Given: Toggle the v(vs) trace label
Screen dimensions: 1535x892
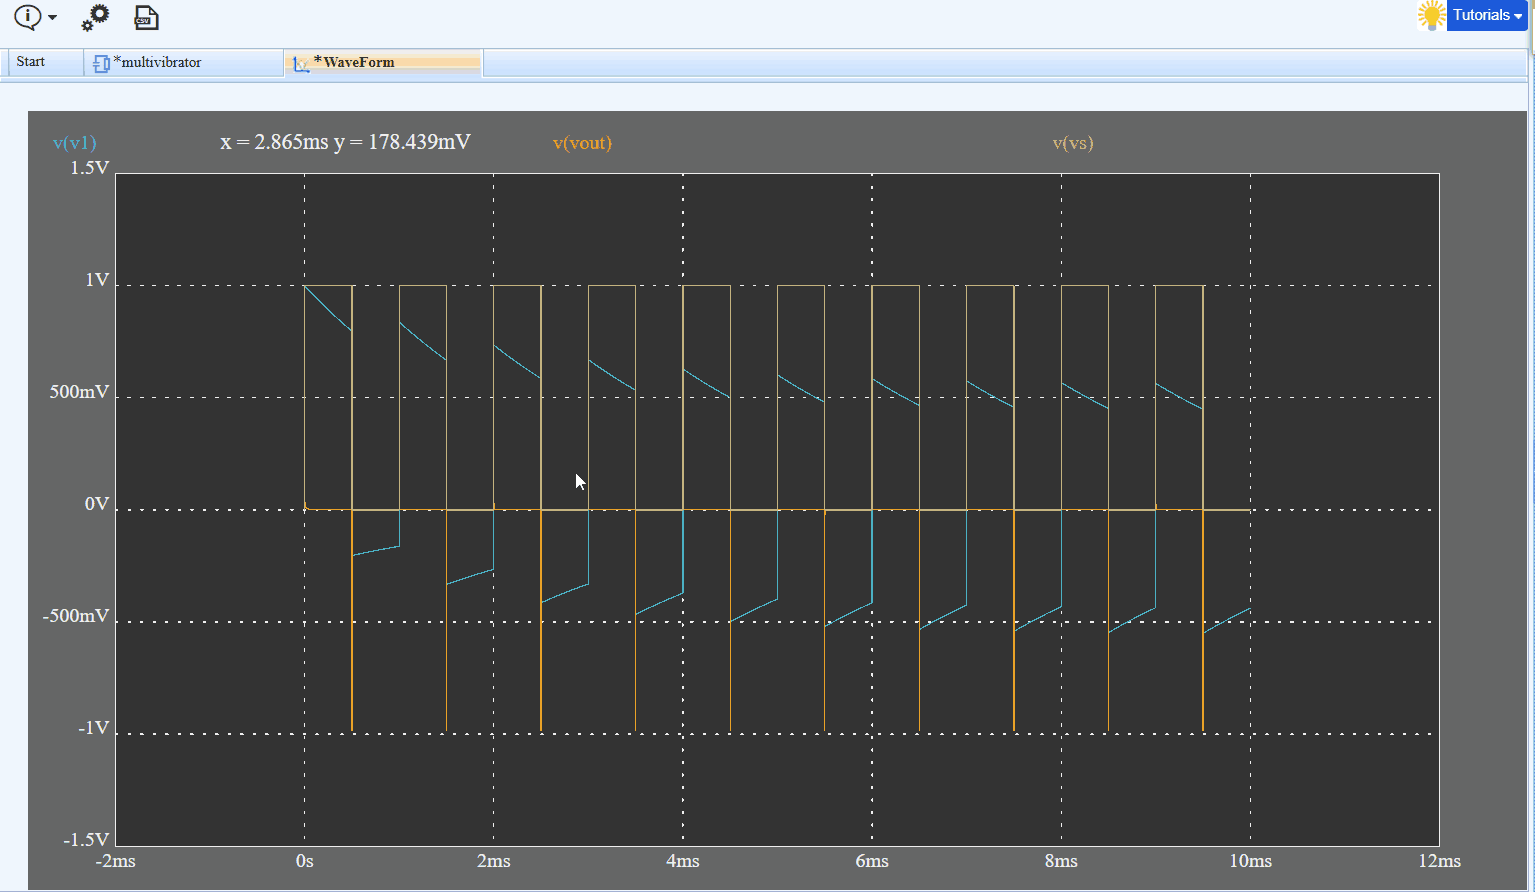Looking at the screenshot, I should pos(1074,142).
